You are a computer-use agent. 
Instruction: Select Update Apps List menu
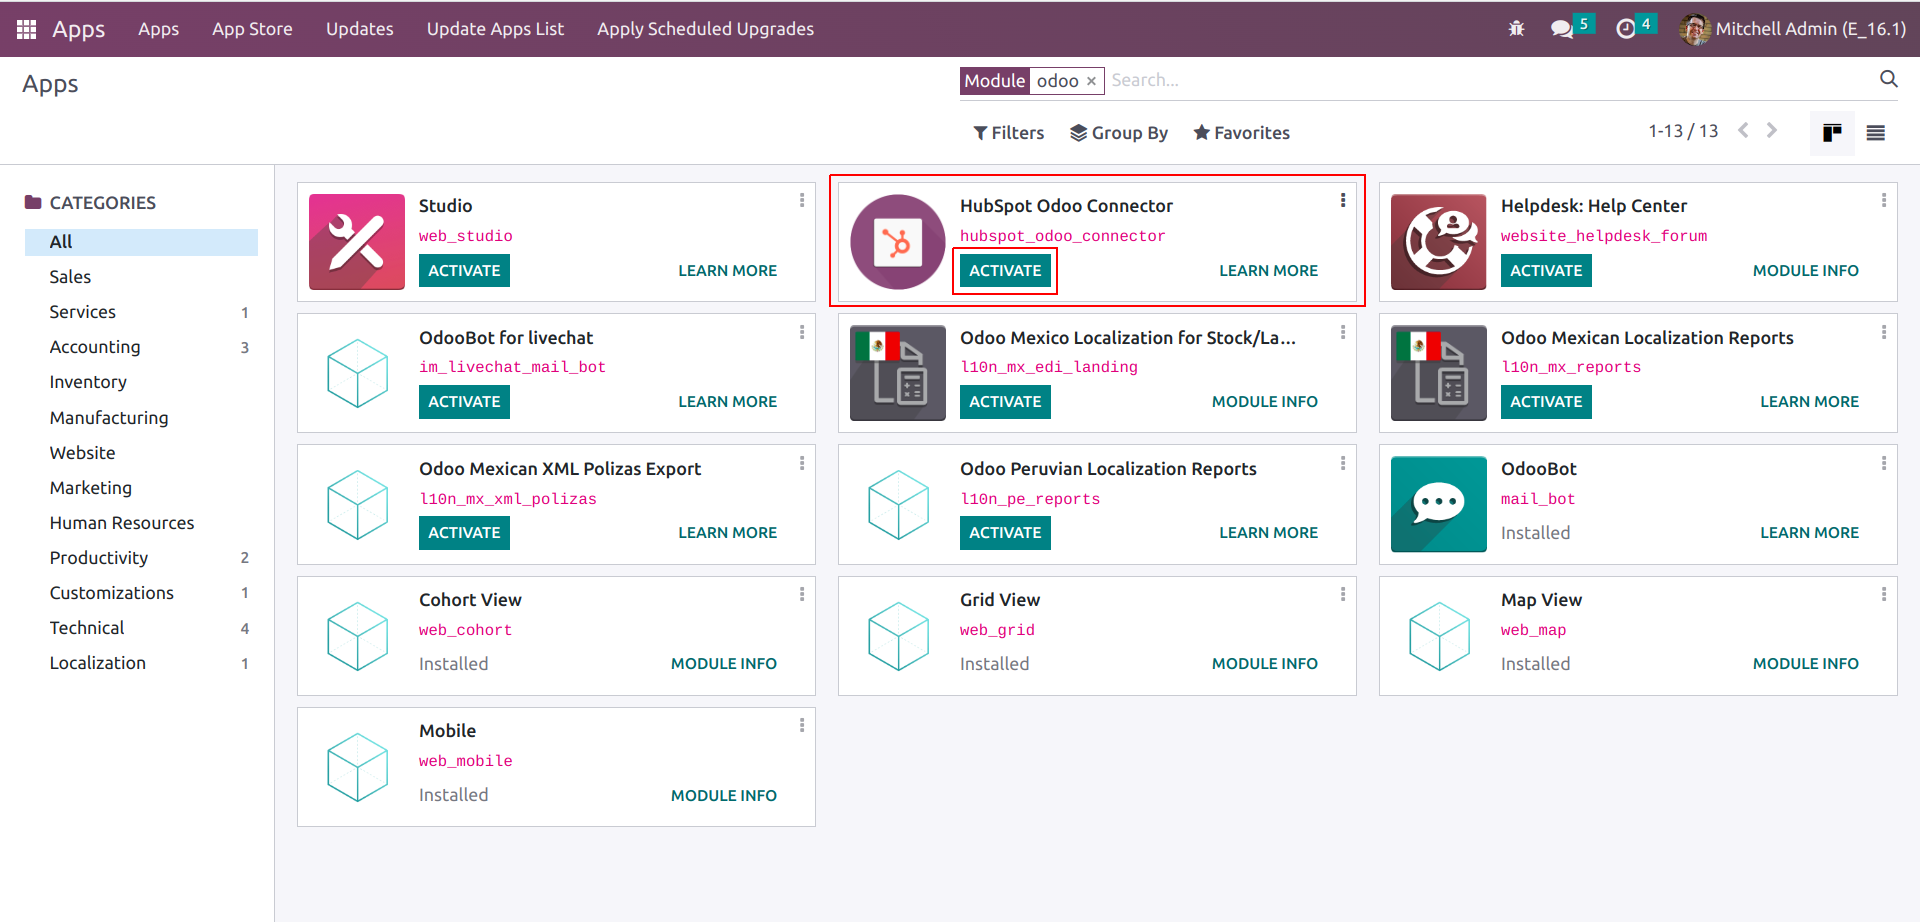click(495, 29)
